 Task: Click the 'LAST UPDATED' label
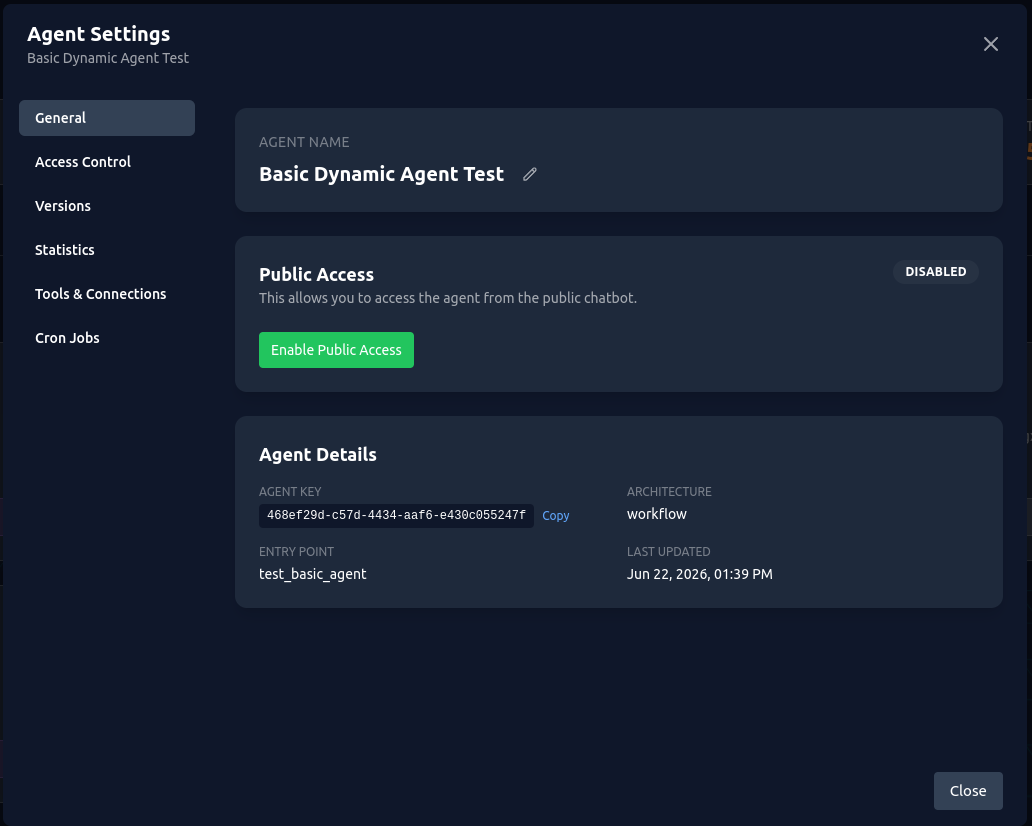tap(669, 552)
